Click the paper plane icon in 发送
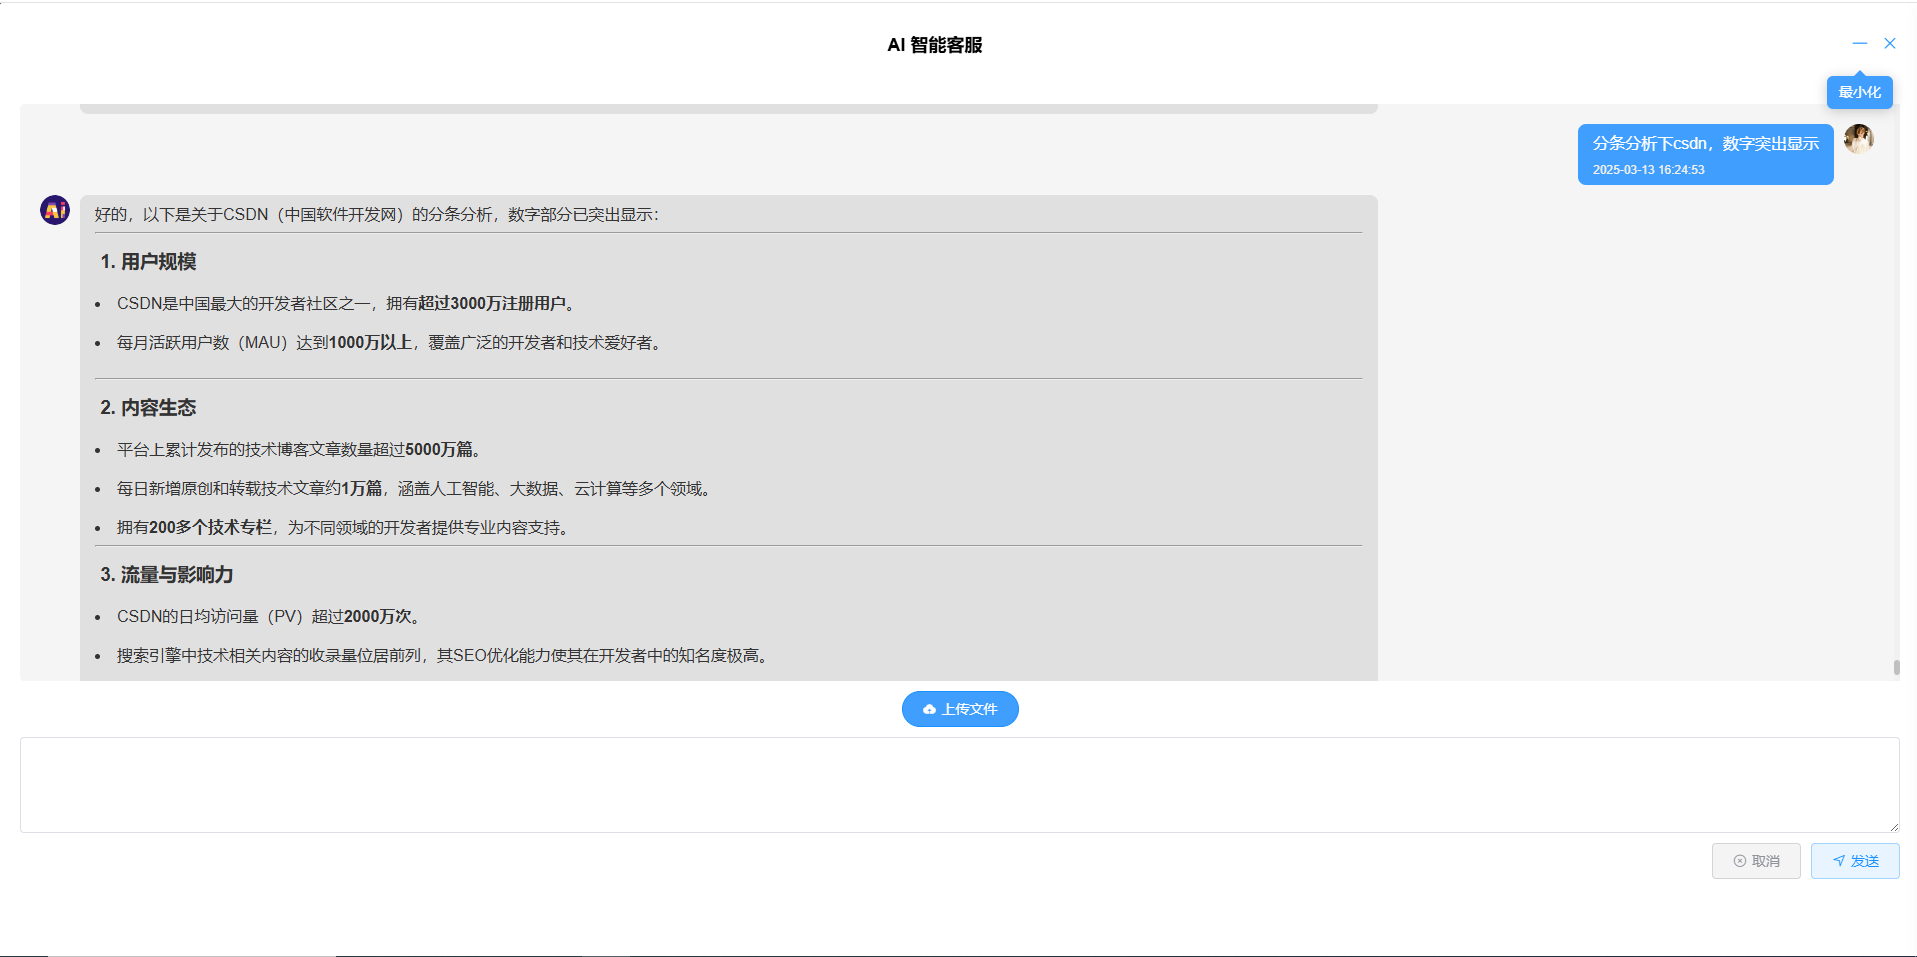This screenshot has height=957, width=1917. click(1839, 861)
